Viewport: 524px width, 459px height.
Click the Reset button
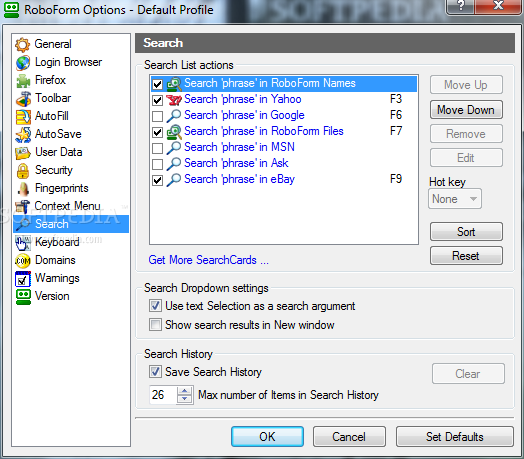click(x=466, y=256)
